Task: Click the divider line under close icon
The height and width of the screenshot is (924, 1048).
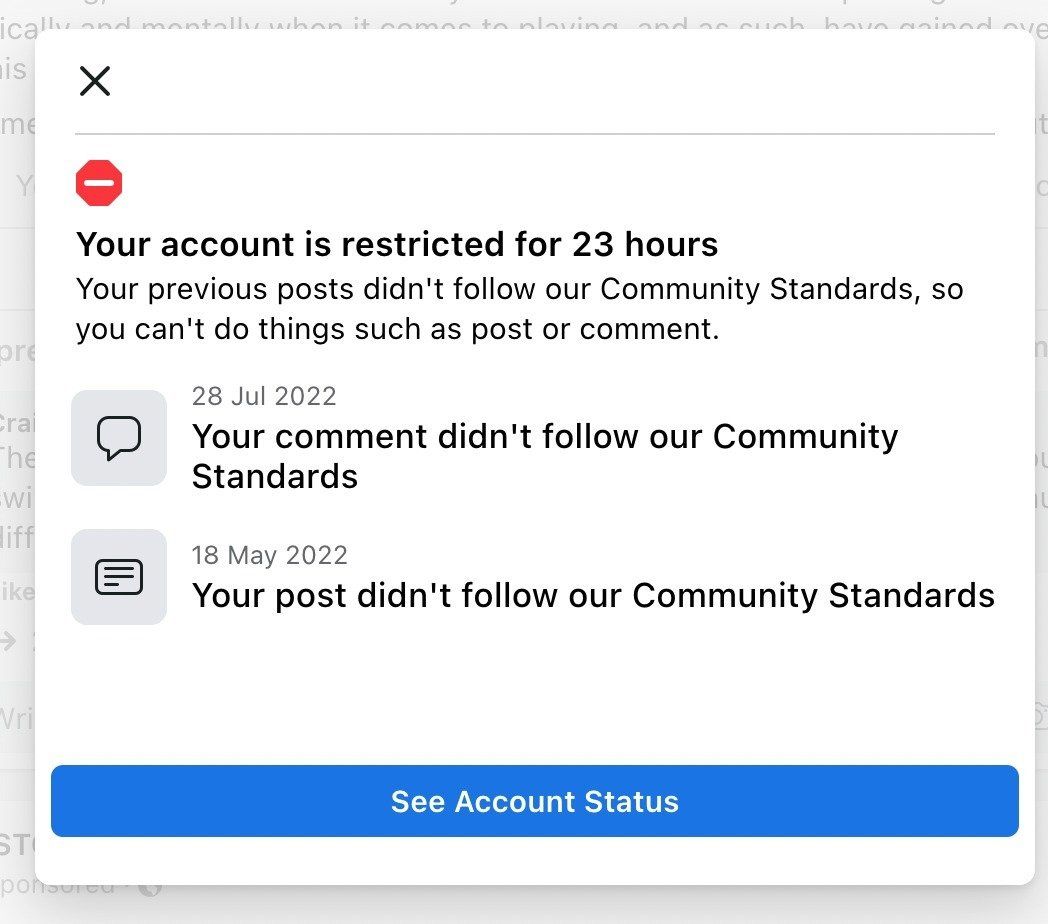Action: (x=535, y=133)
